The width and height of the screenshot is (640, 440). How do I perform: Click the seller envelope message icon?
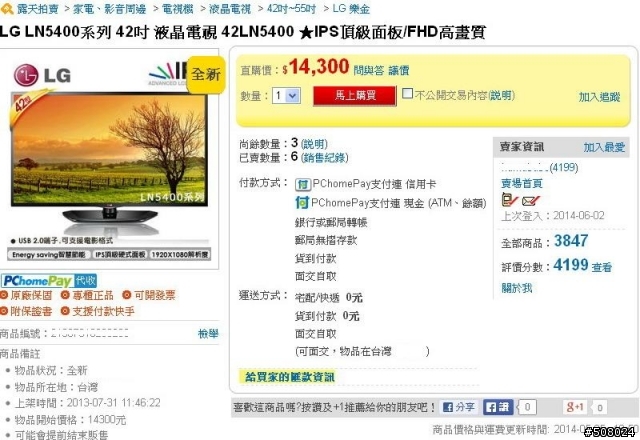point(531,201)
